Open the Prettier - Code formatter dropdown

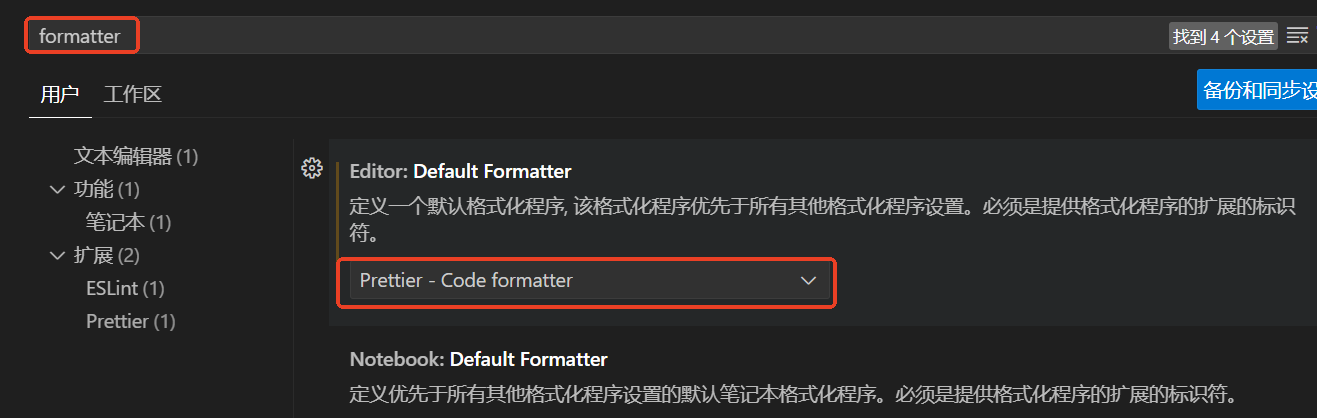(586, 281)
